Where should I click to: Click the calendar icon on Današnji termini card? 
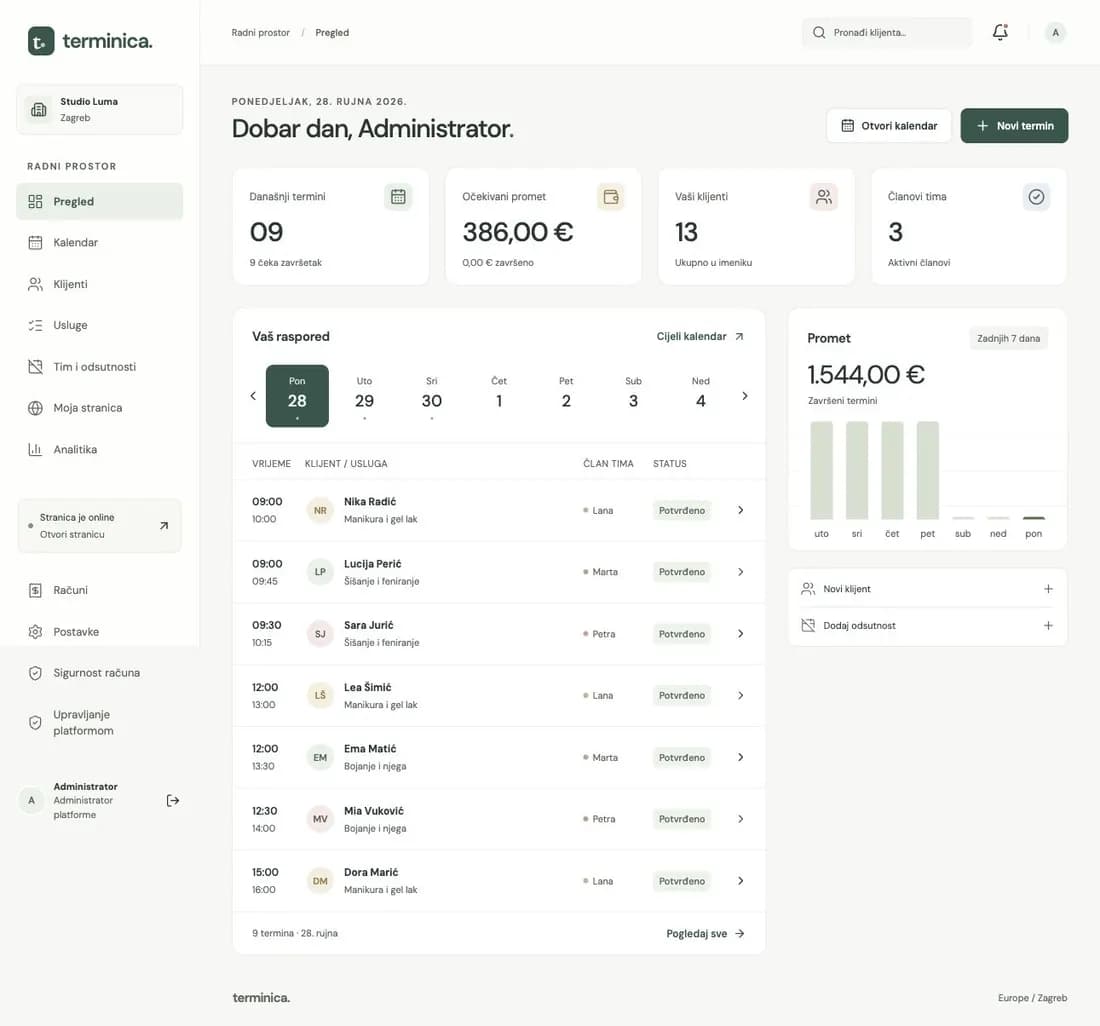tap(398, 197)
